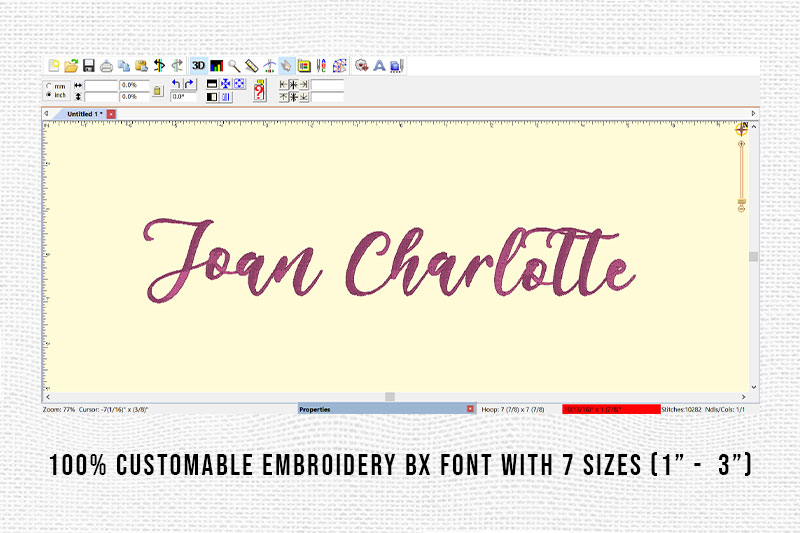
Task: Select the inch units radio button
Action: pyautogui.click(x=49, y=95)
